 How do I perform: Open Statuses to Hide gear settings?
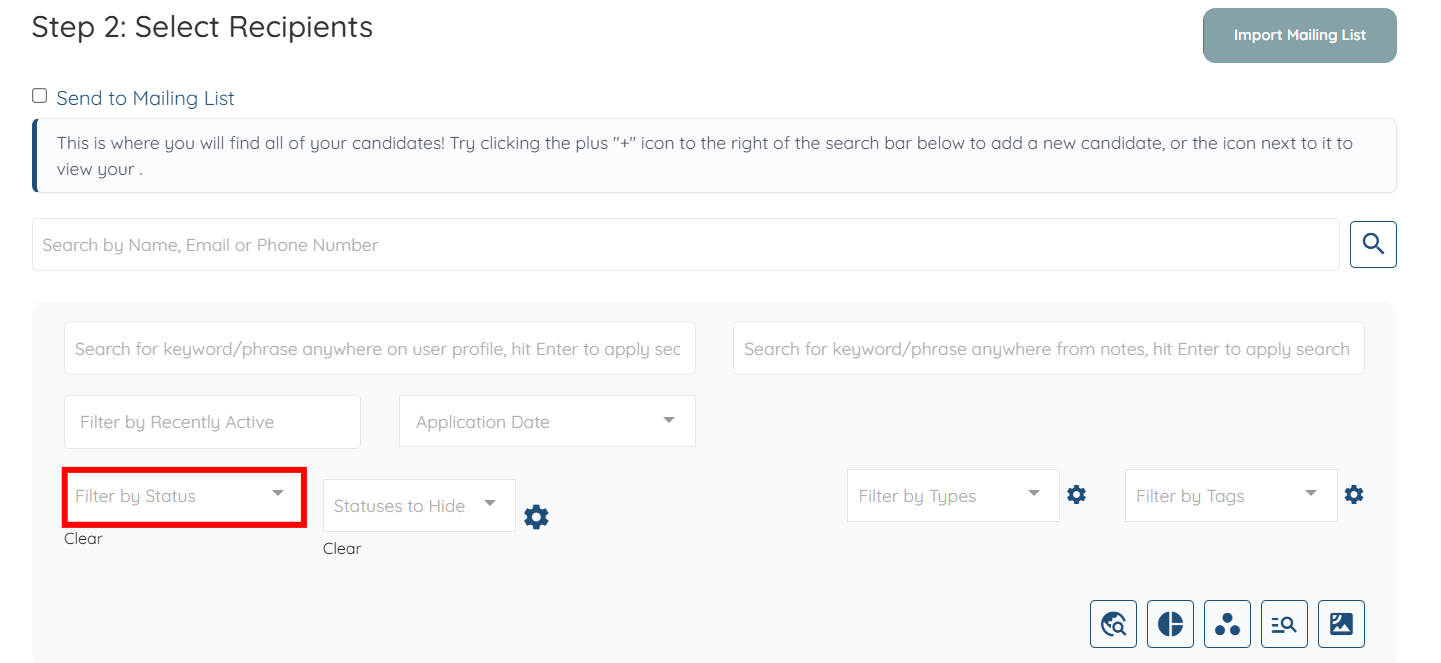pos(537,517)
